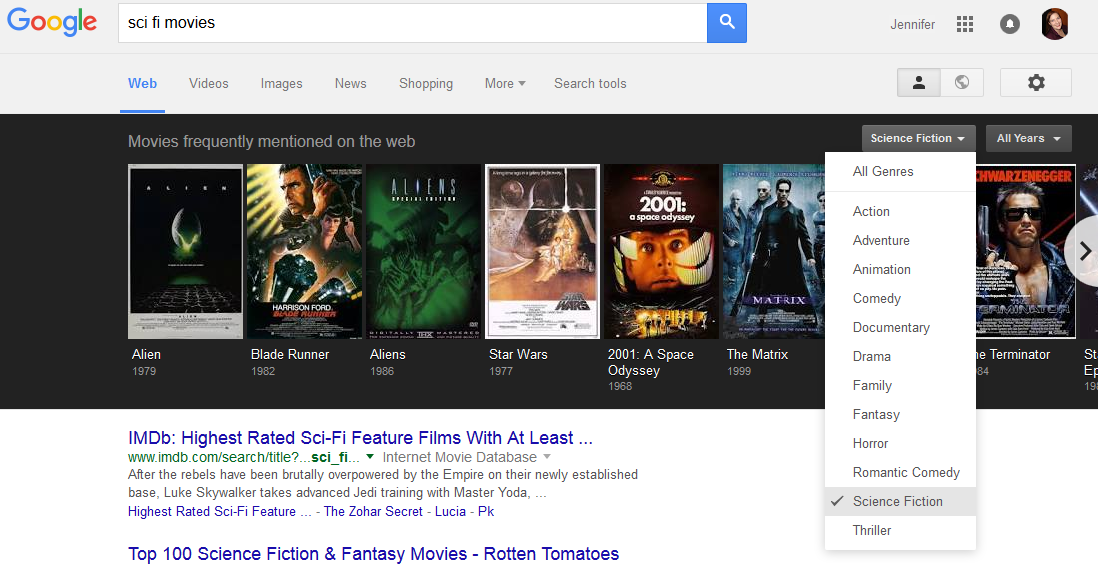This screenshot has height=564, width=1098.
Task: Choose Horror from the genre list
Action: coord(870,444)
